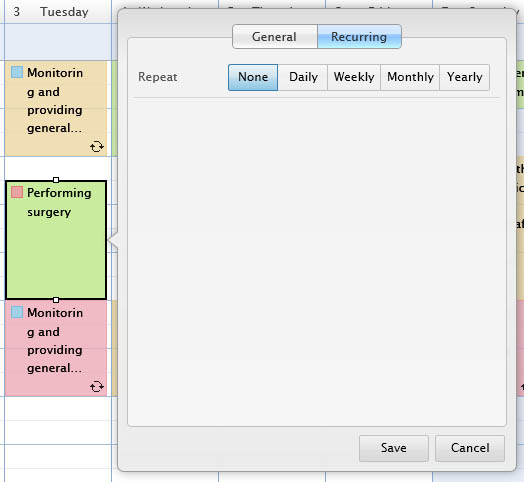Click blue square on beige Monitoring event
Screen dimensions: 524x482
point(17,72)
